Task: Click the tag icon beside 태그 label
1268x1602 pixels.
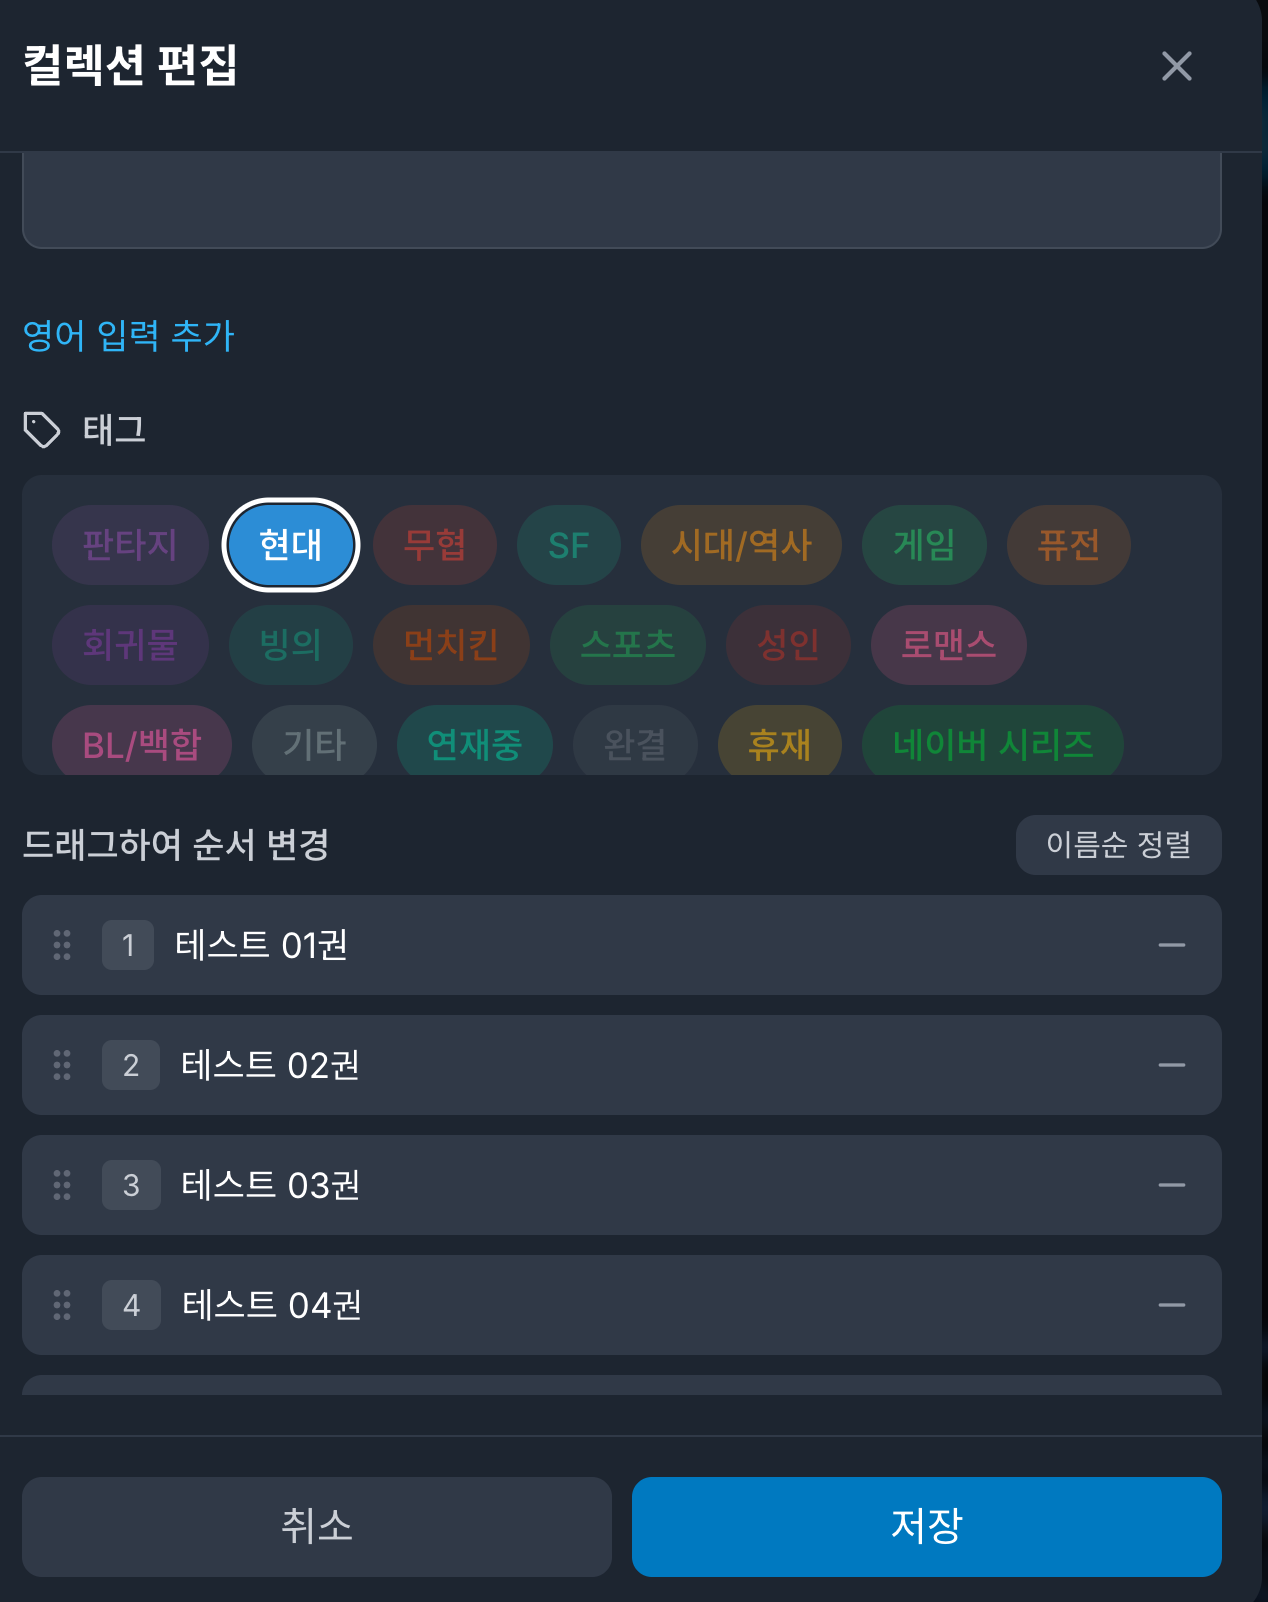Action: [x=42, y=429]
